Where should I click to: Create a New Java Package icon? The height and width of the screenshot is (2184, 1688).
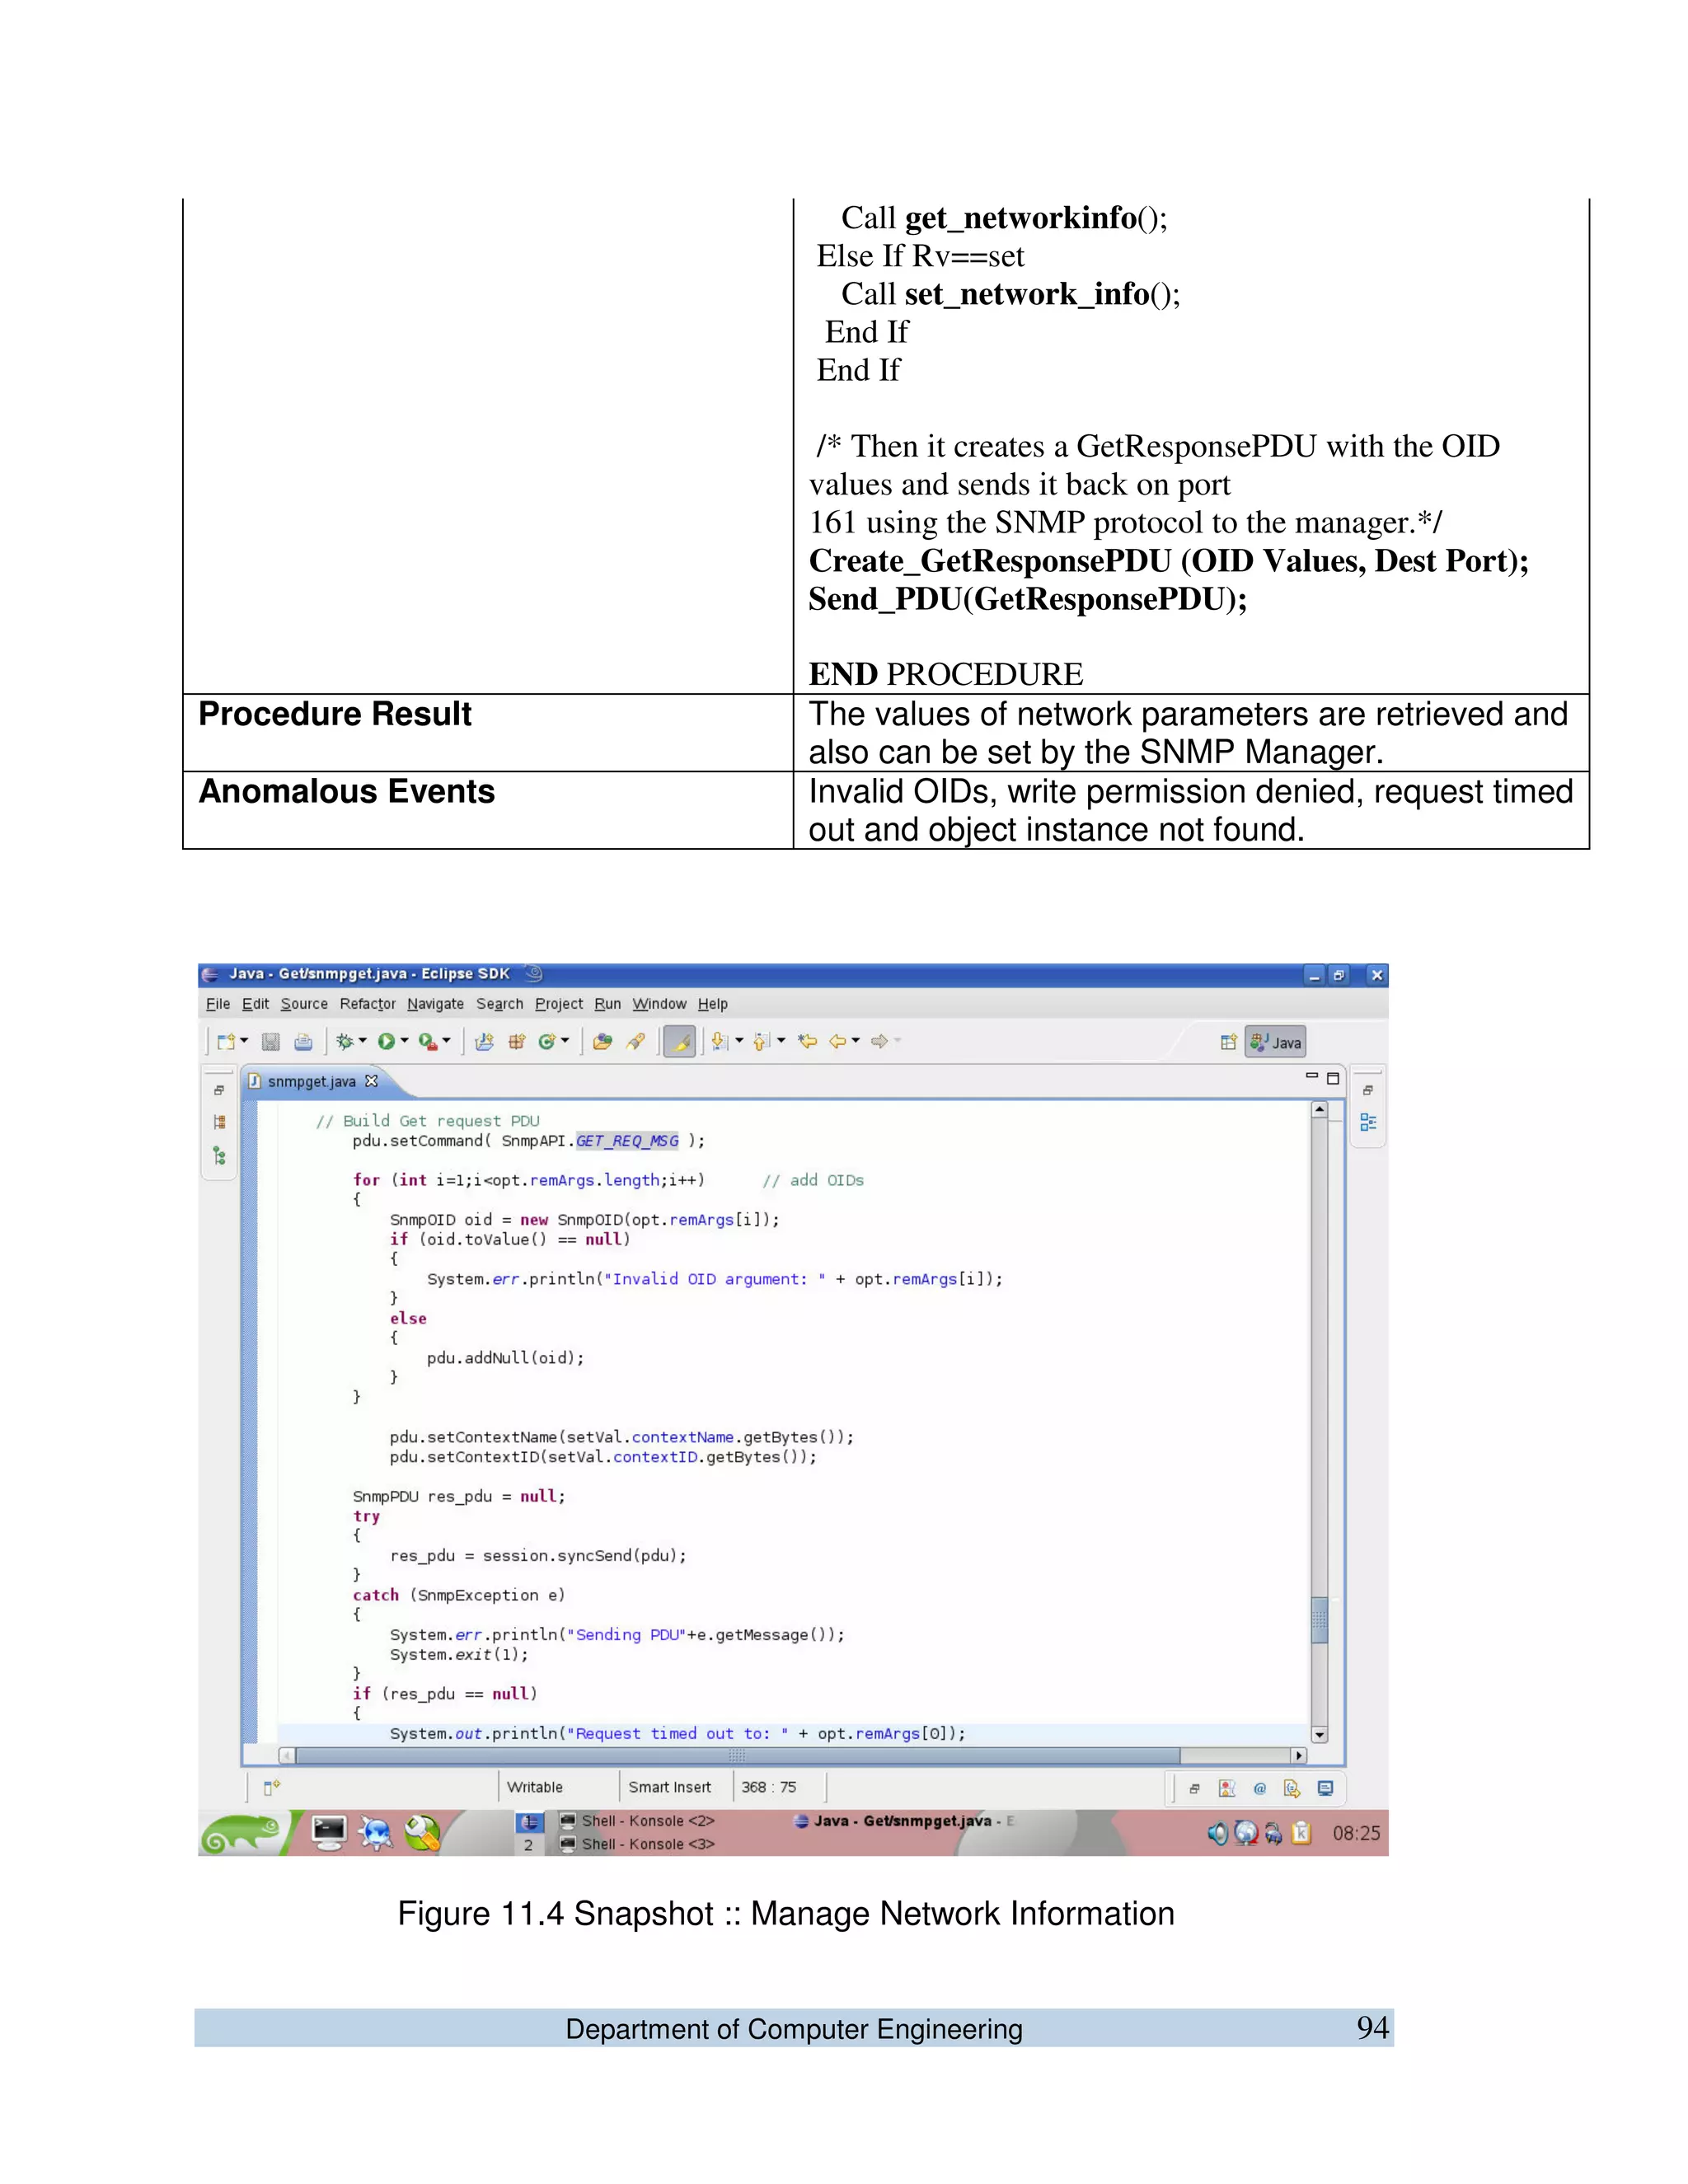click(x=516, y=1042)
